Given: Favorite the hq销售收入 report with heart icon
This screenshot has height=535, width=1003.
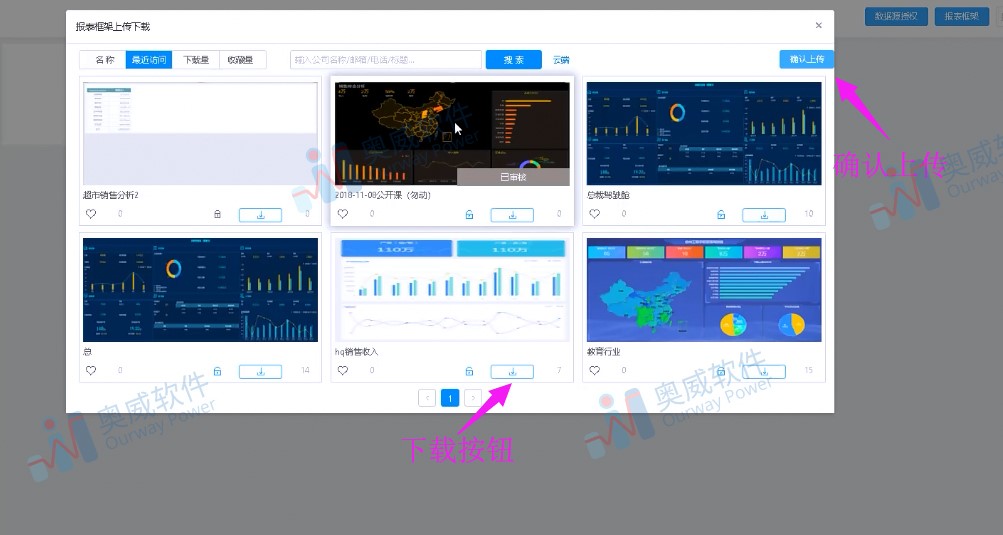Looking at the screenshot, I should [343, 371].
